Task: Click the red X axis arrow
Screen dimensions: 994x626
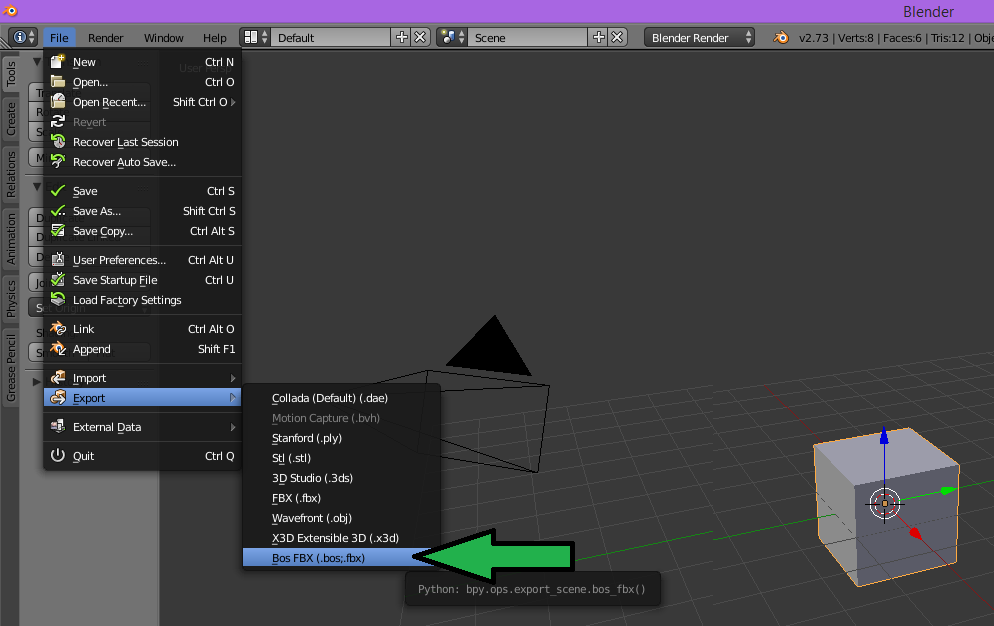Action: (915, 533)
